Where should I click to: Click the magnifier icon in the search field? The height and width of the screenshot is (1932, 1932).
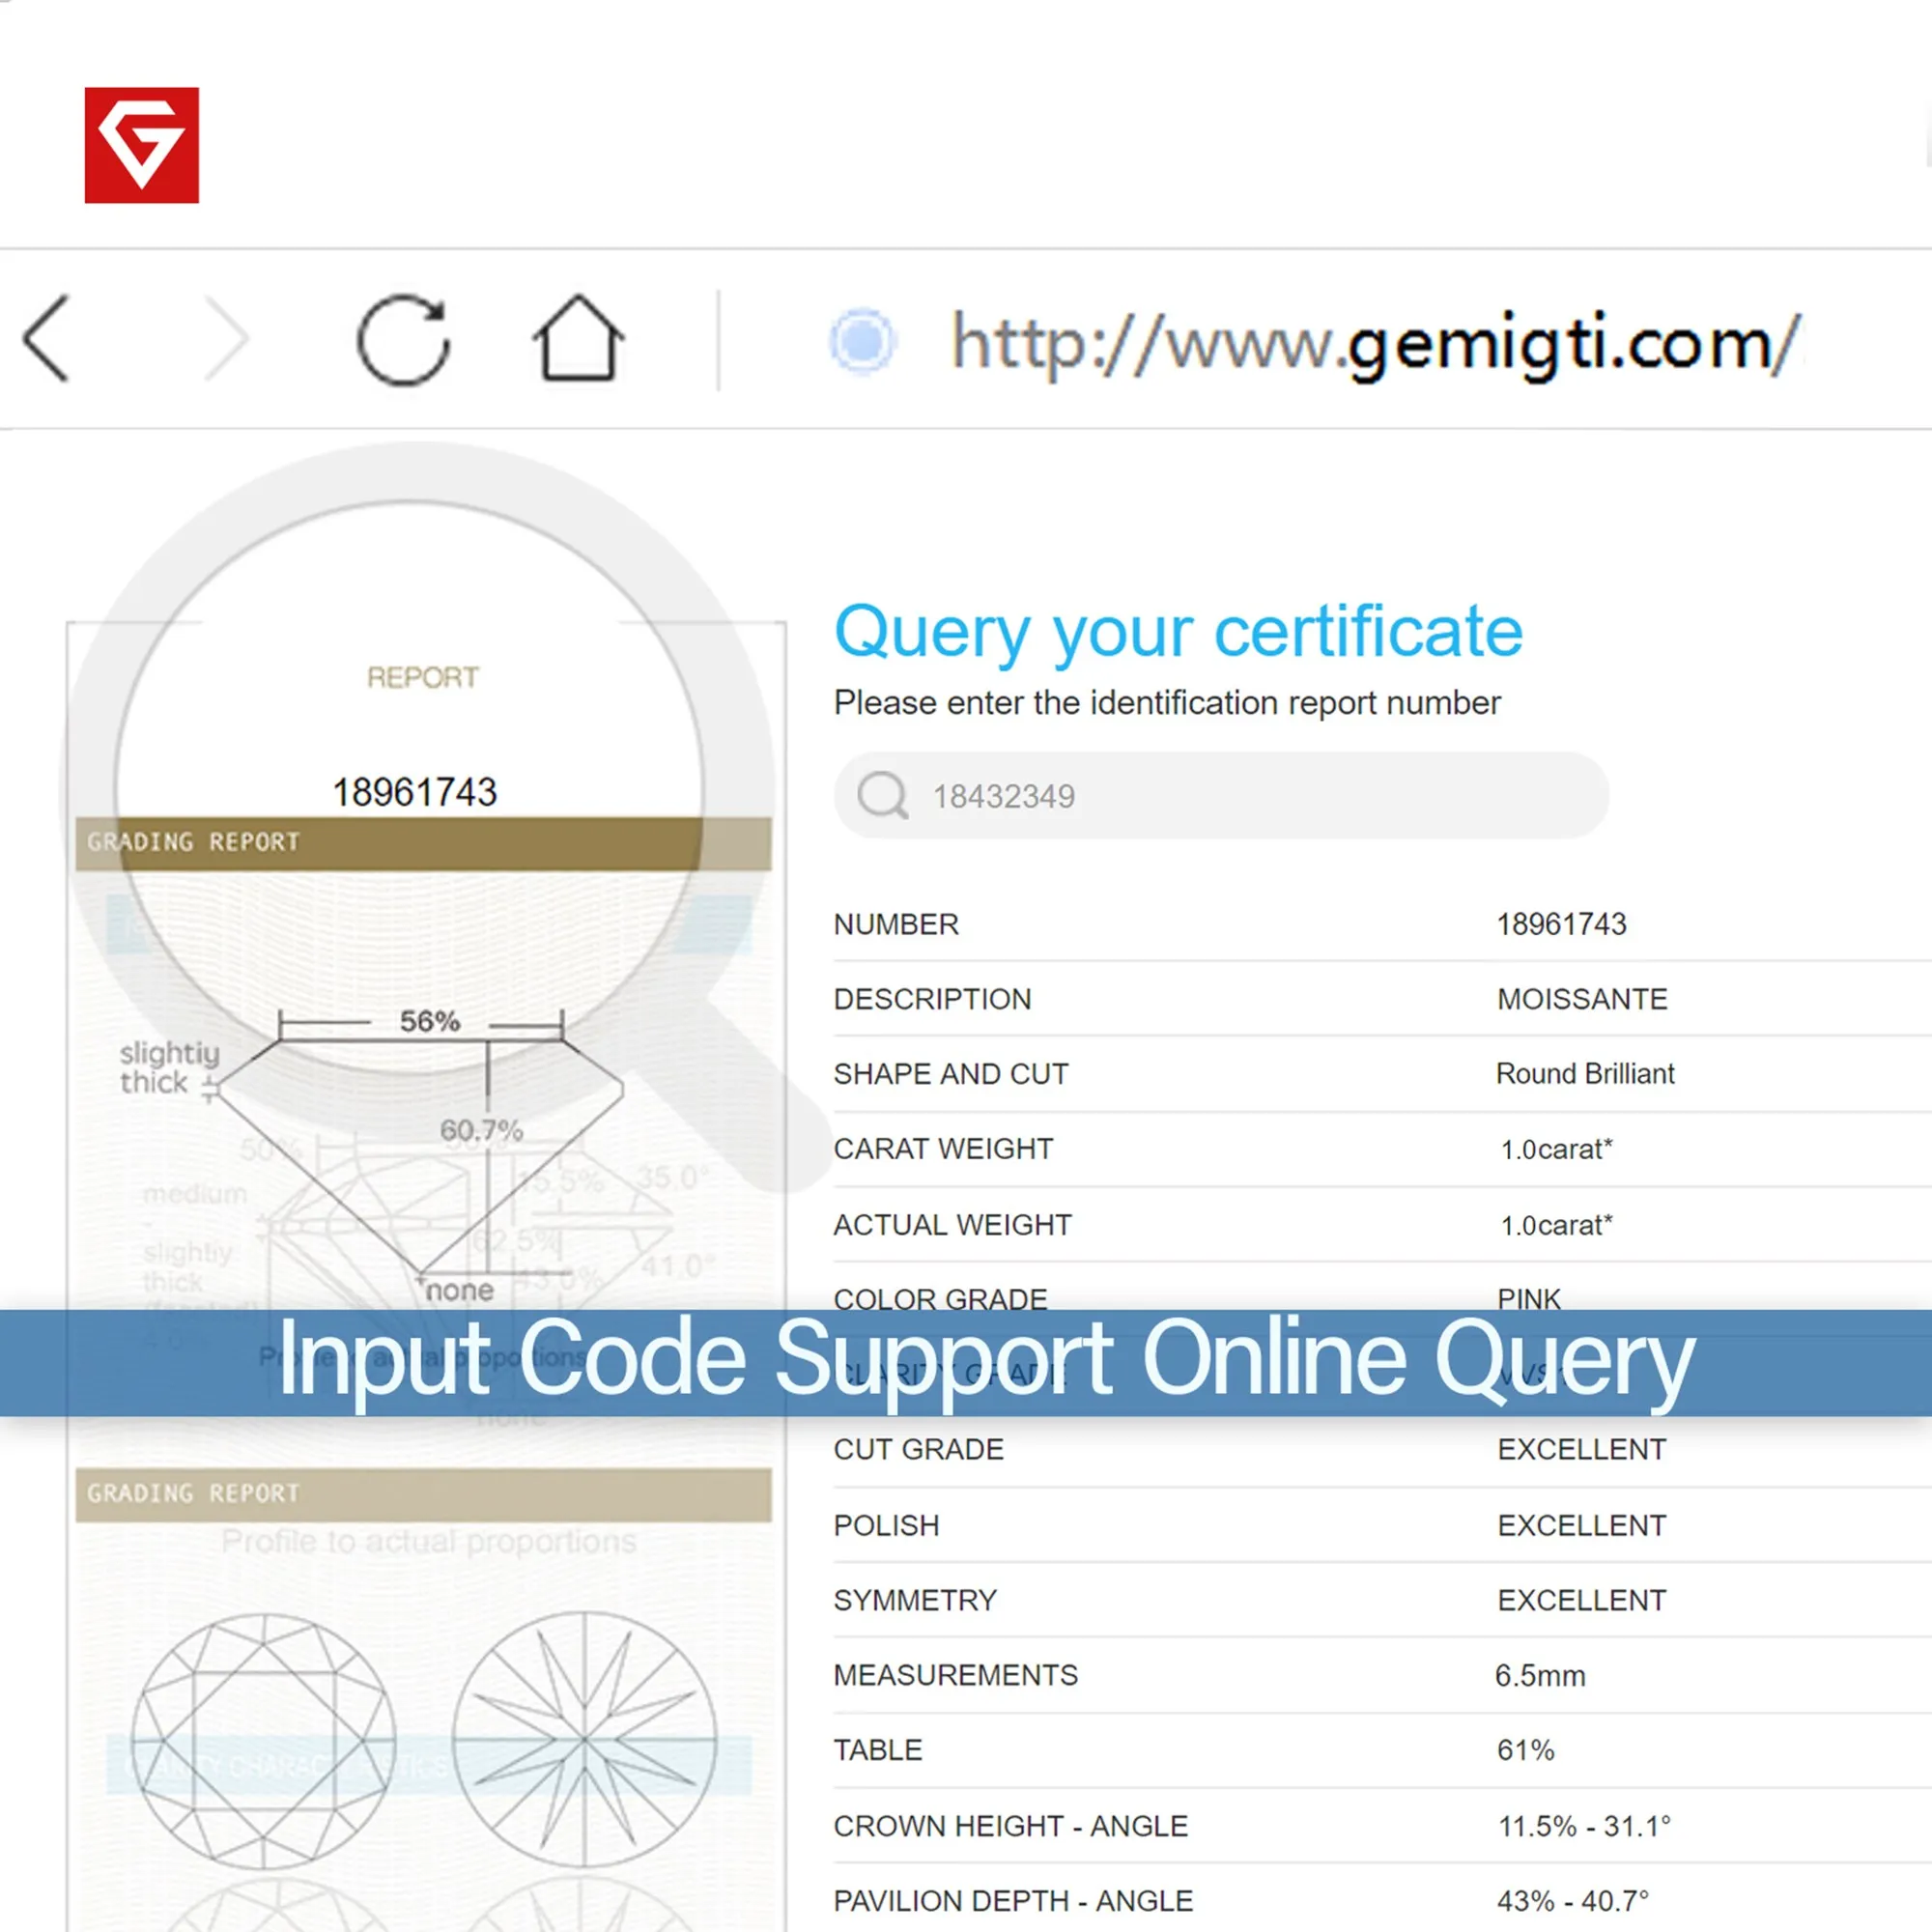(882, 796)
